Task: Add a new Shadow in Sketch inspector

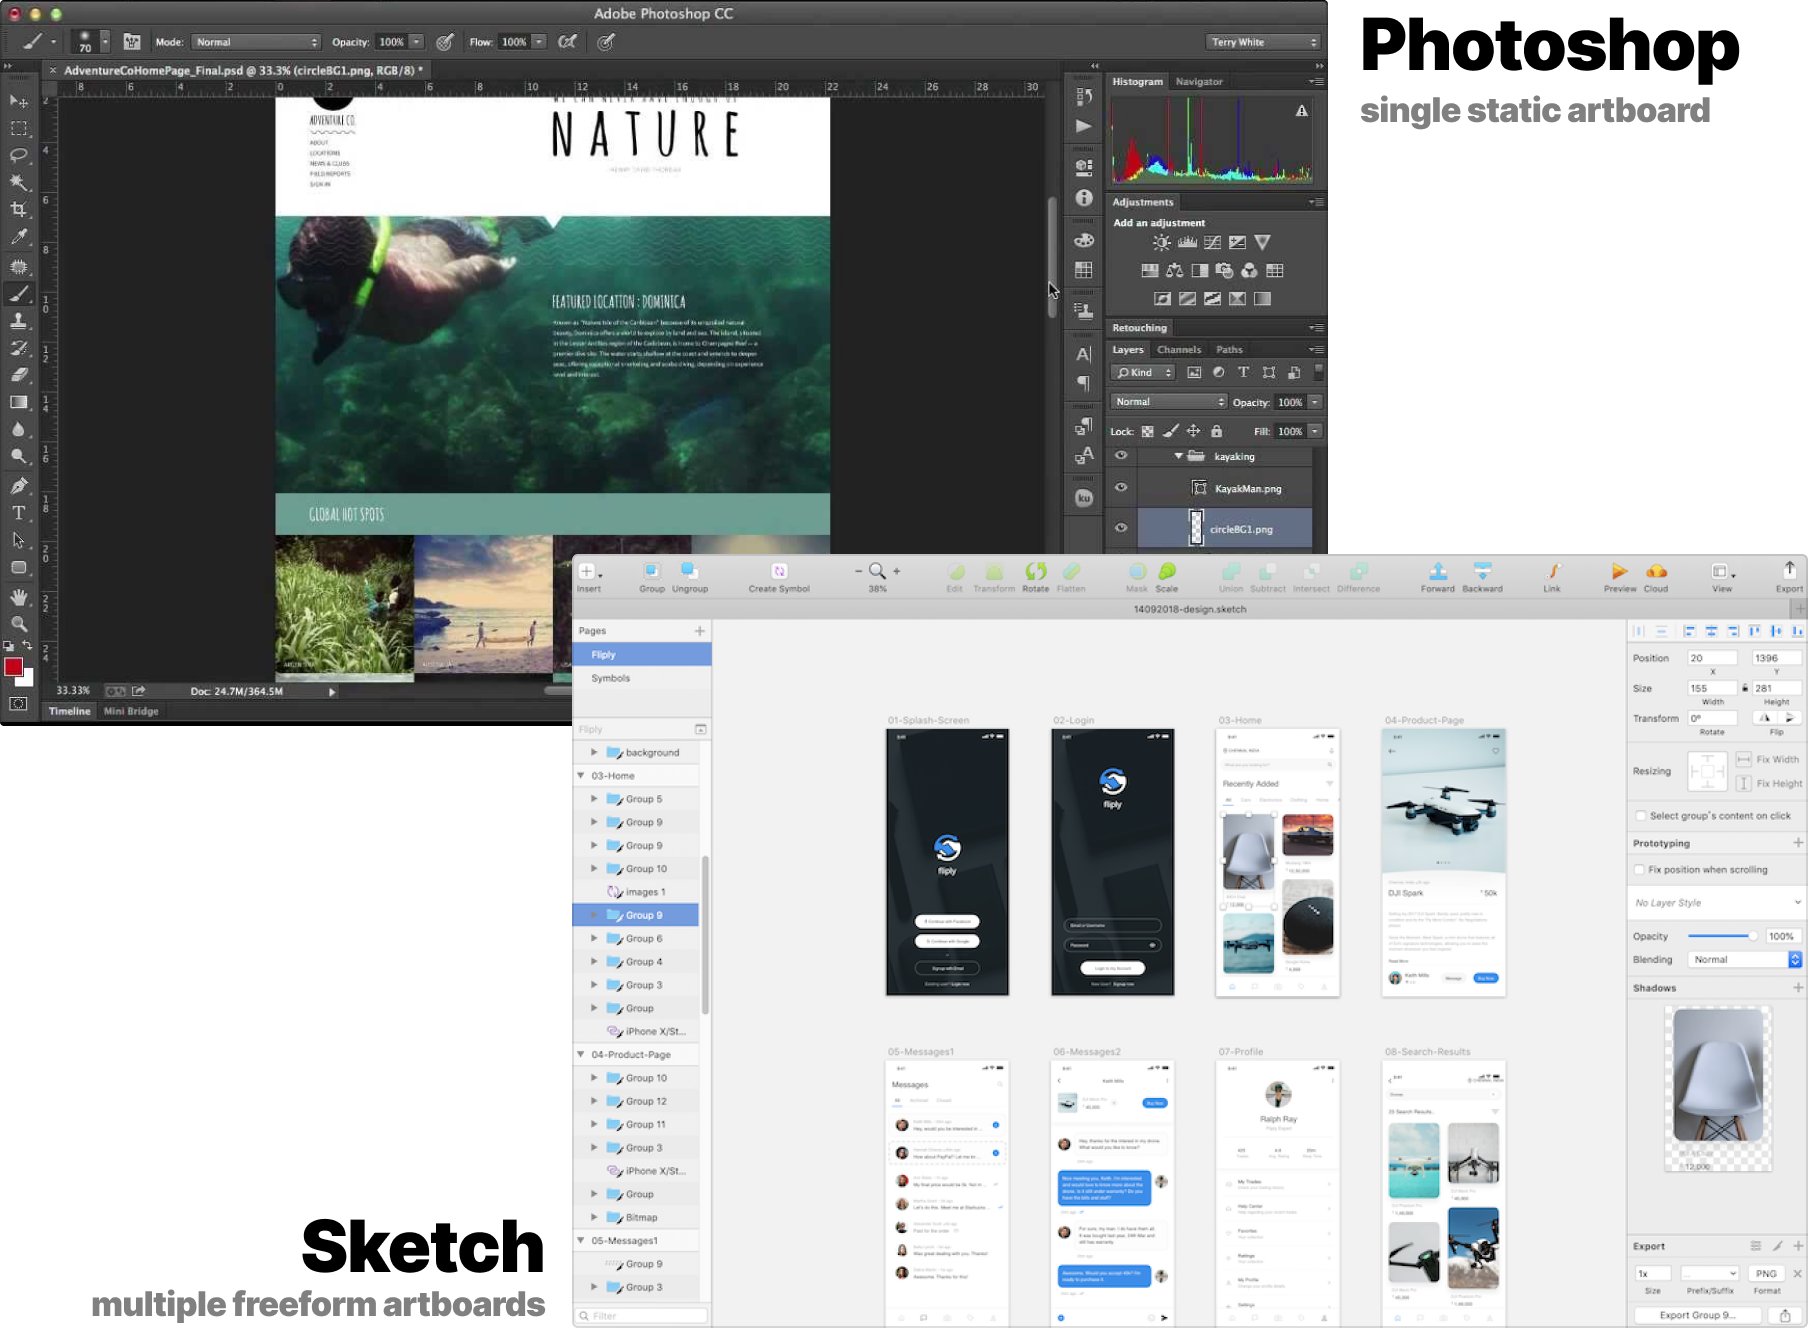Action: [1798, 988]
